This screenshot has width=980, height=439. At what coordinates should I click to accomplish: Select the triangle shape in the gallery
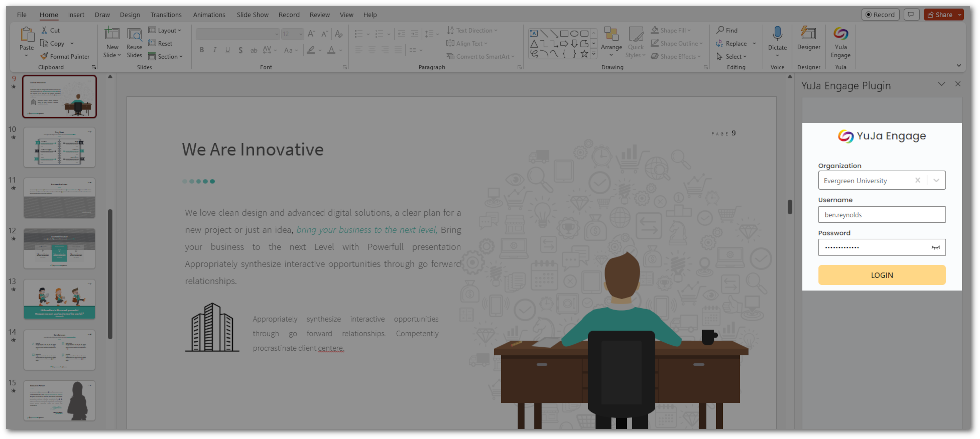[534, 44]
